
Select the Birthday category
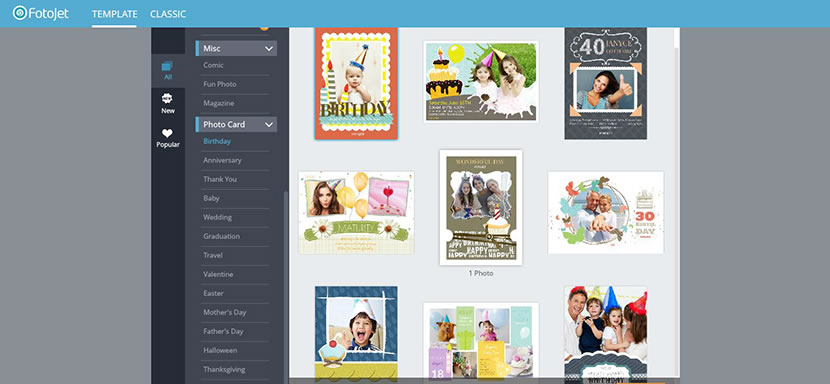(217, 141)
